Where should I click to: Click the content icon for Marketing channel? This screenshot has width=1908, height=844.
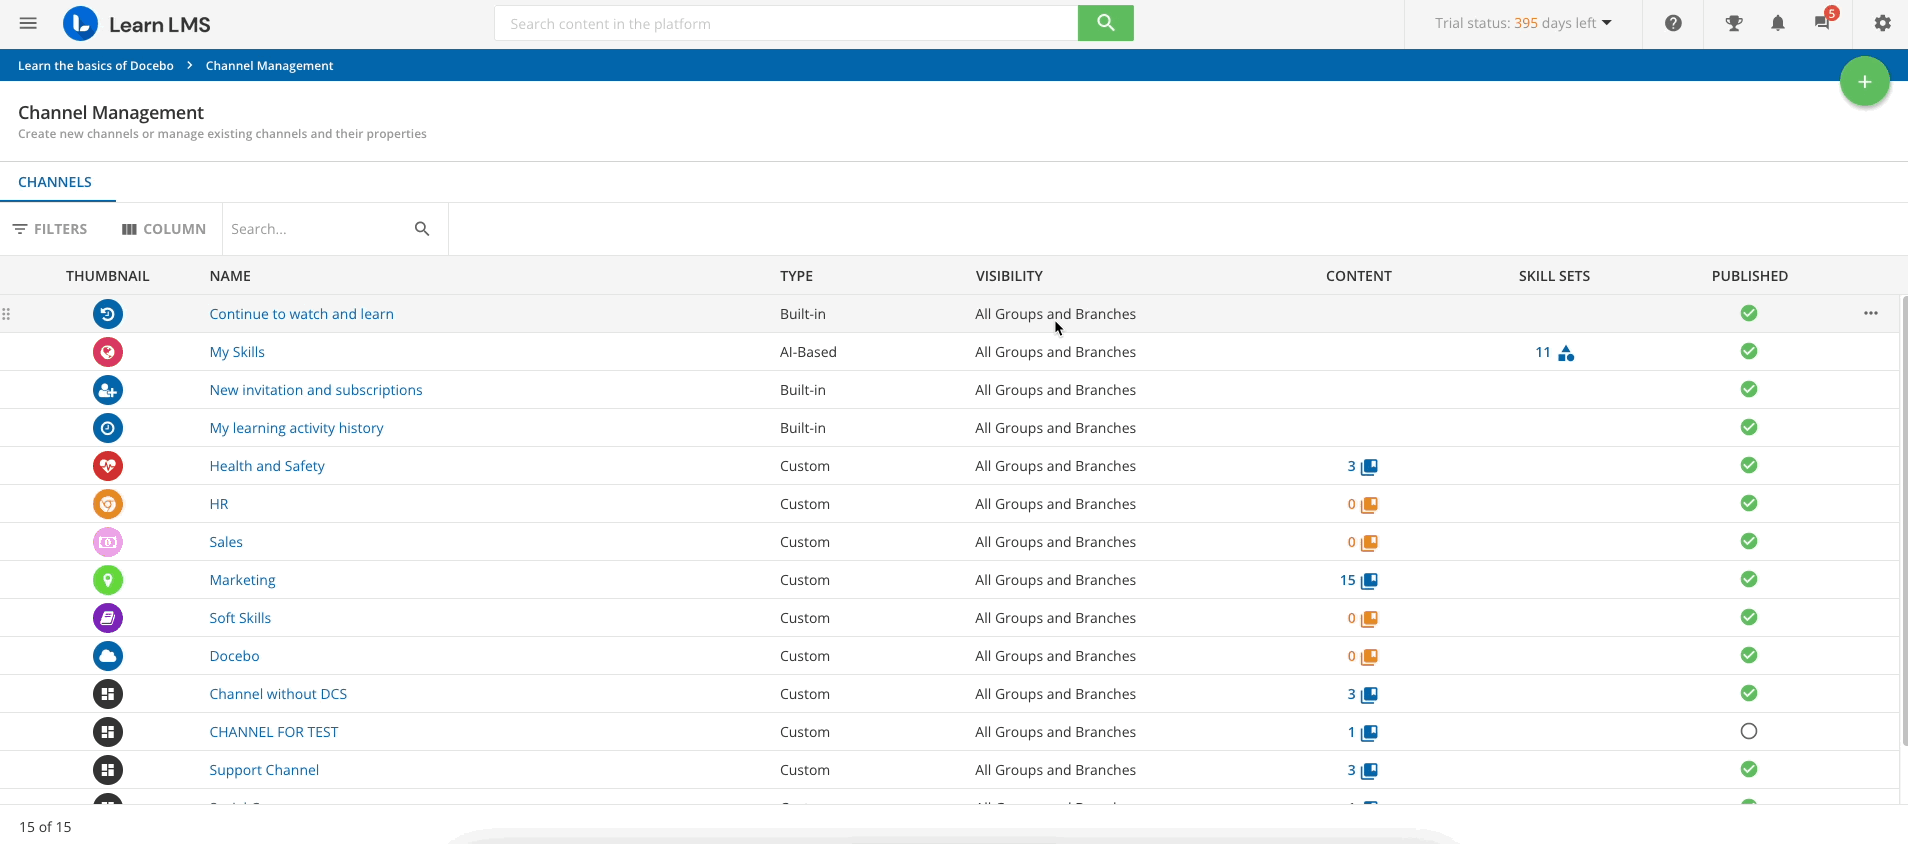(1369, 581)
